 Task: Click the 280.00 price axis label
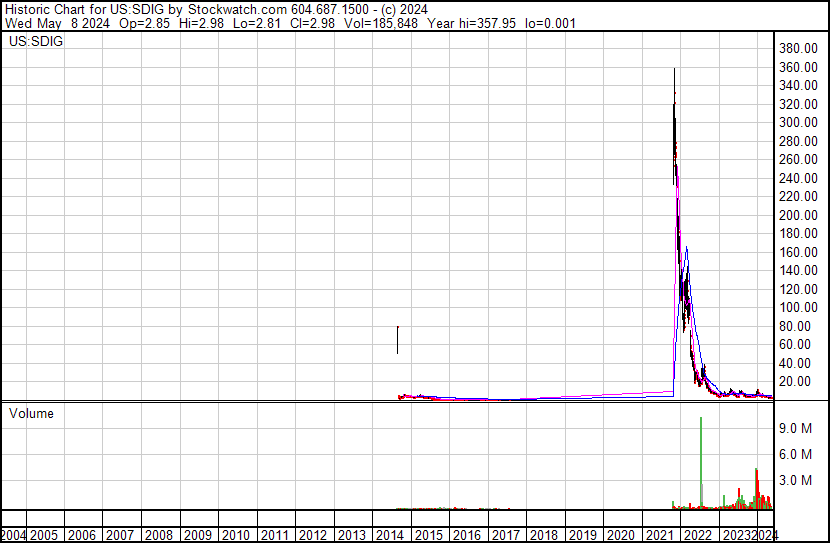[x=798, y=141]
